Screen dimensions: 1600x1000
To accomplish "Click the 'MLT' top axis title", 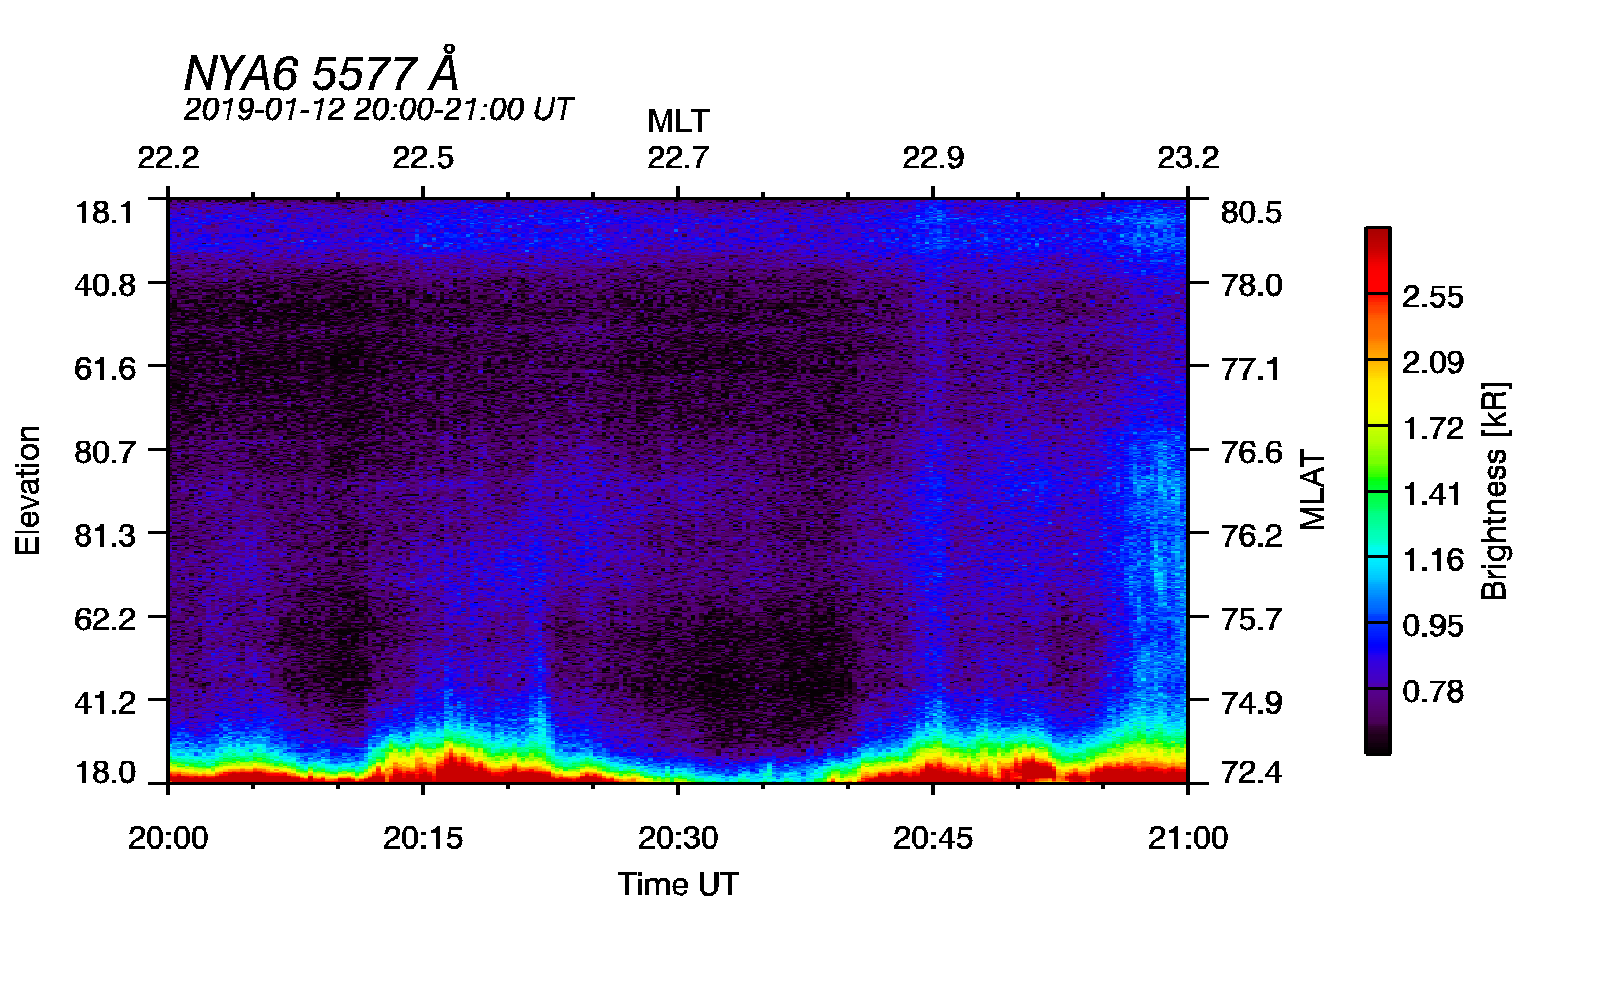I will 678,121.
